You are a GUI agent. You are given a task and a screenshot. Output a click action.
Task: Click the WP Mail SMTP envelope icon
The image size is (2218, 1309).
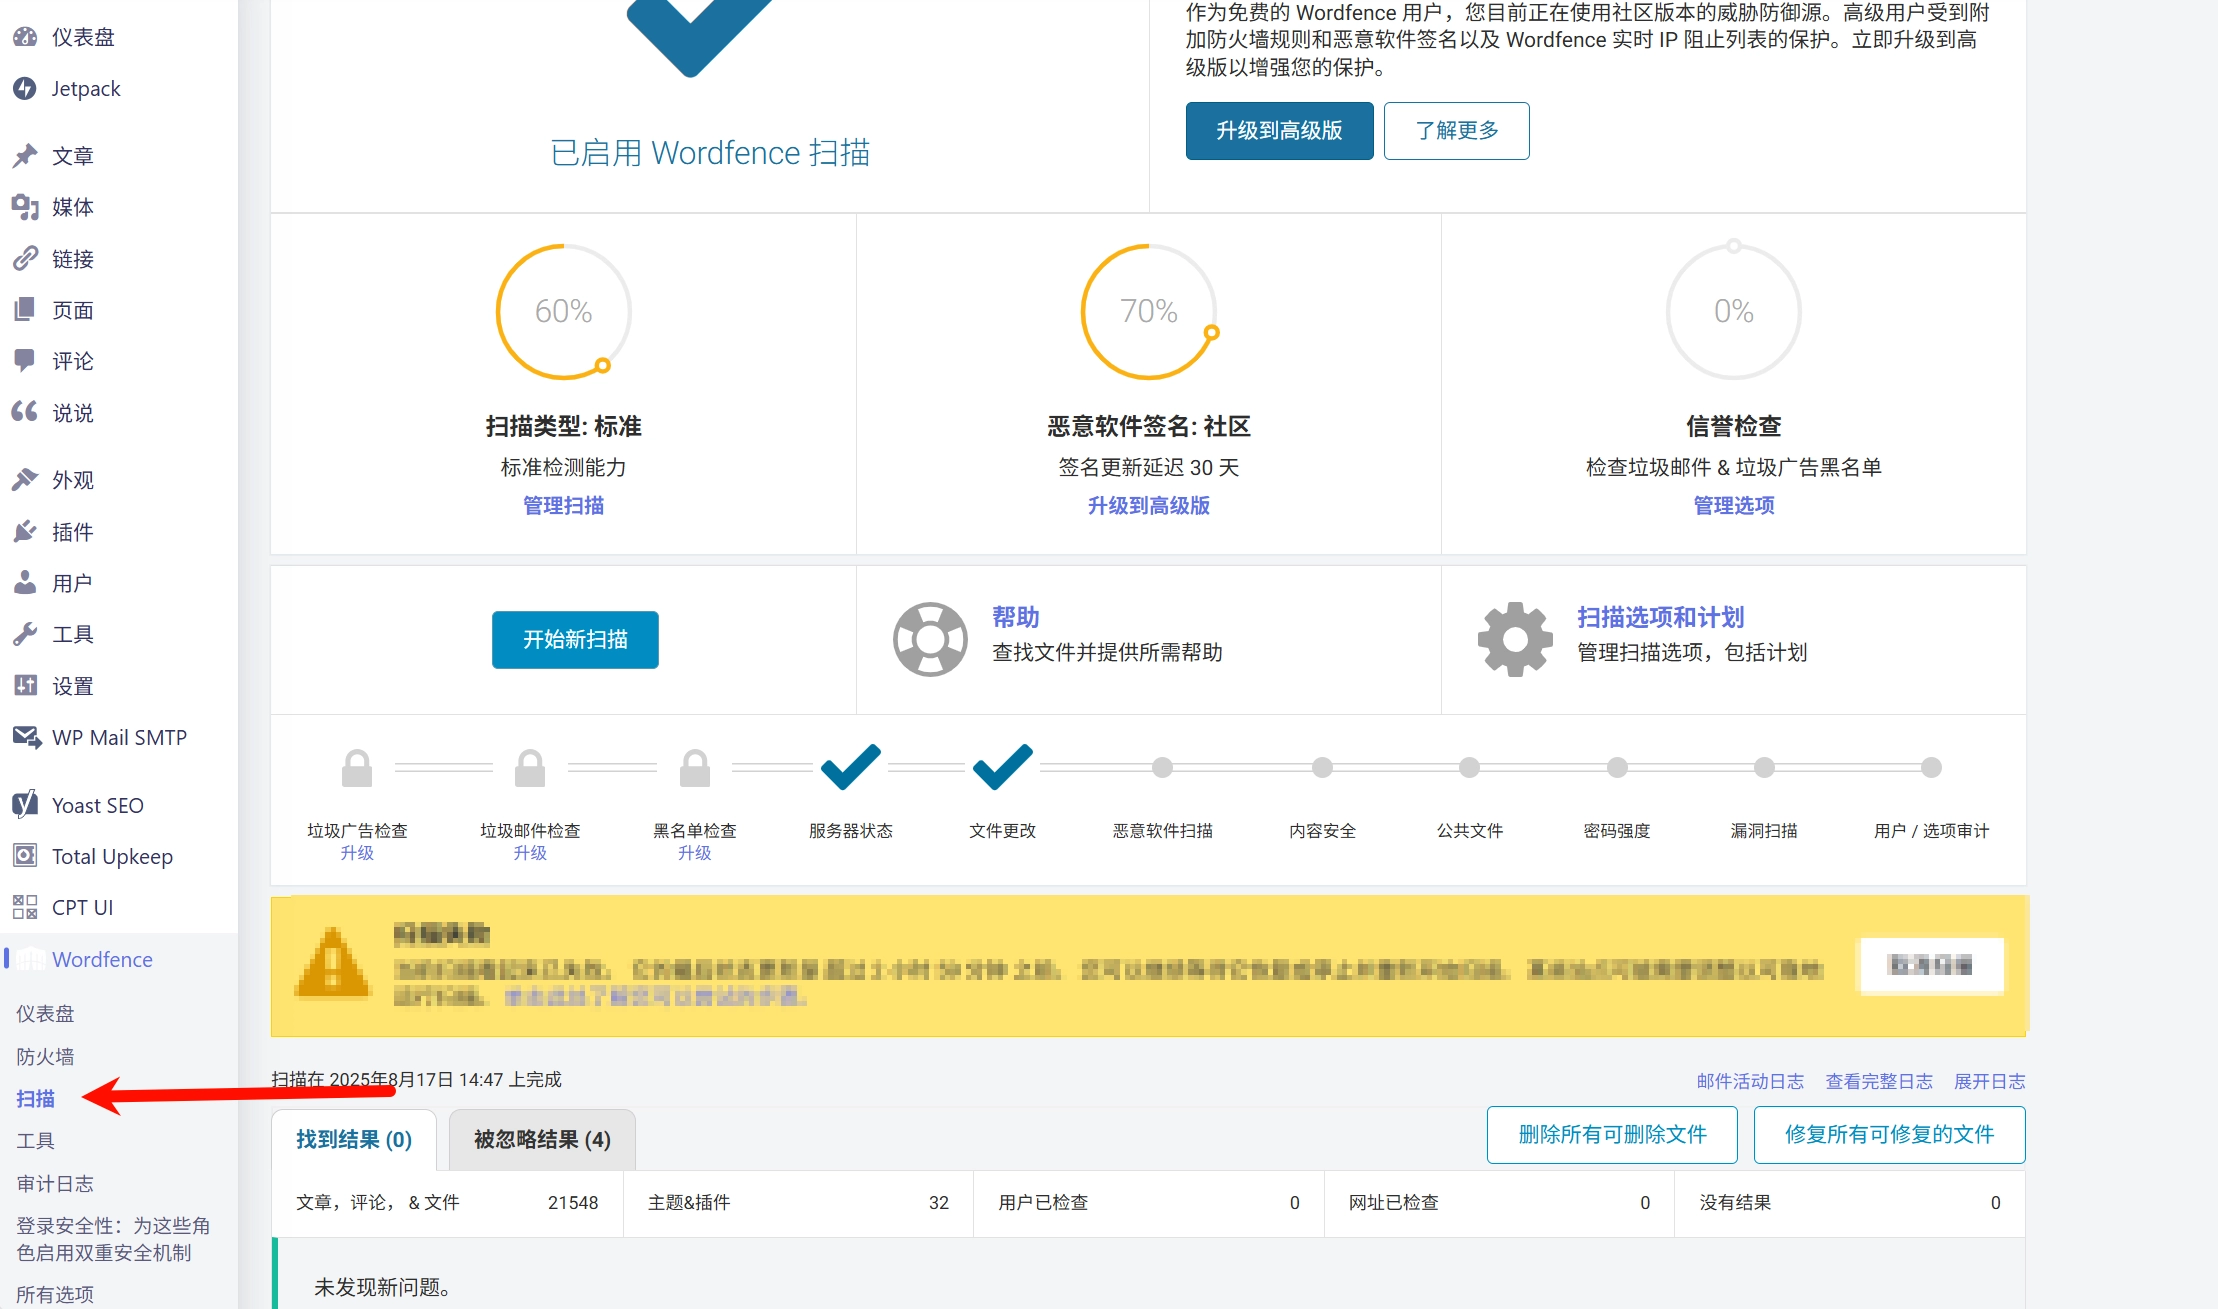(x=26, y=737)
